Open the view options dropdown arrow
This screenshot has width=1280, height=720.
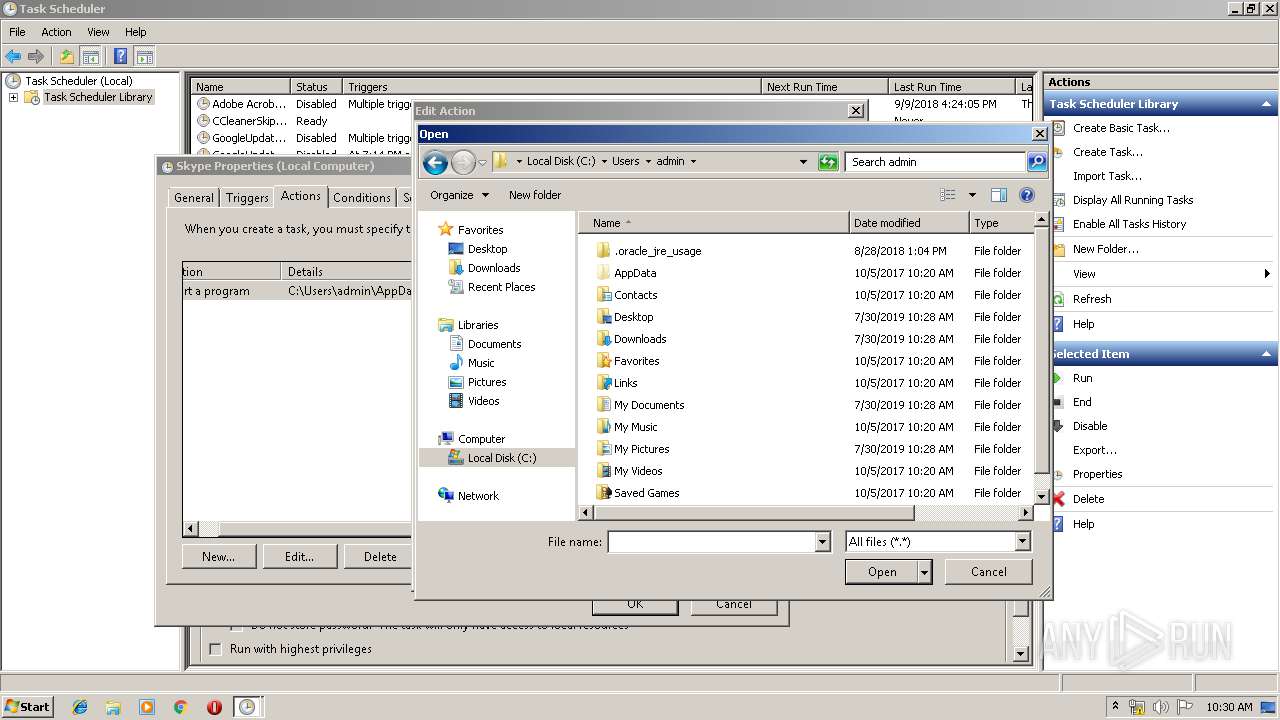[972, 195]
